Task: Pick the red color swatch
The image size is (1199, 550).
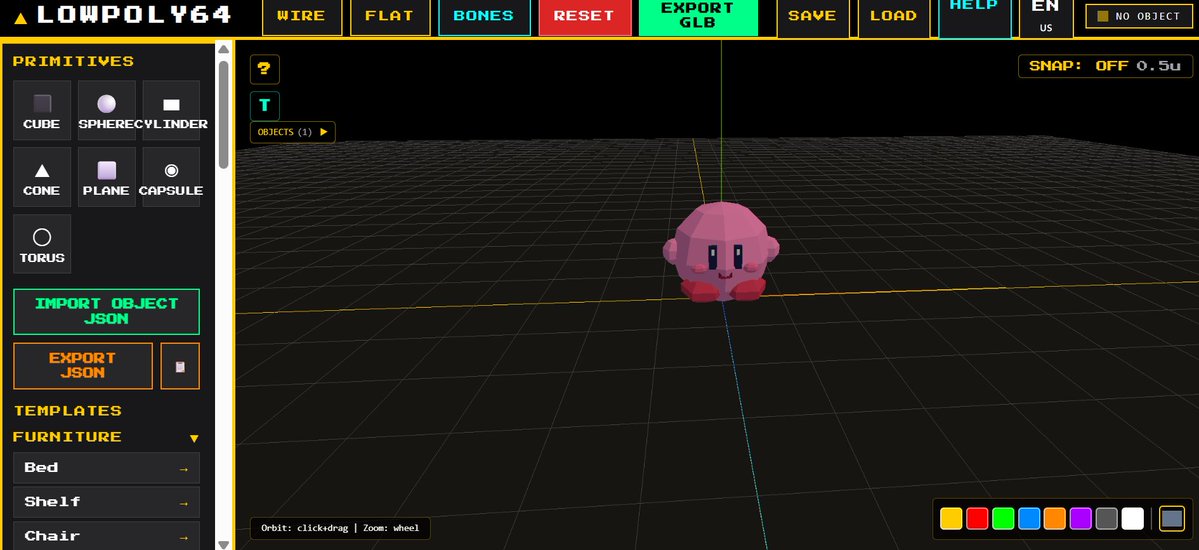Action: click(976, 519)
